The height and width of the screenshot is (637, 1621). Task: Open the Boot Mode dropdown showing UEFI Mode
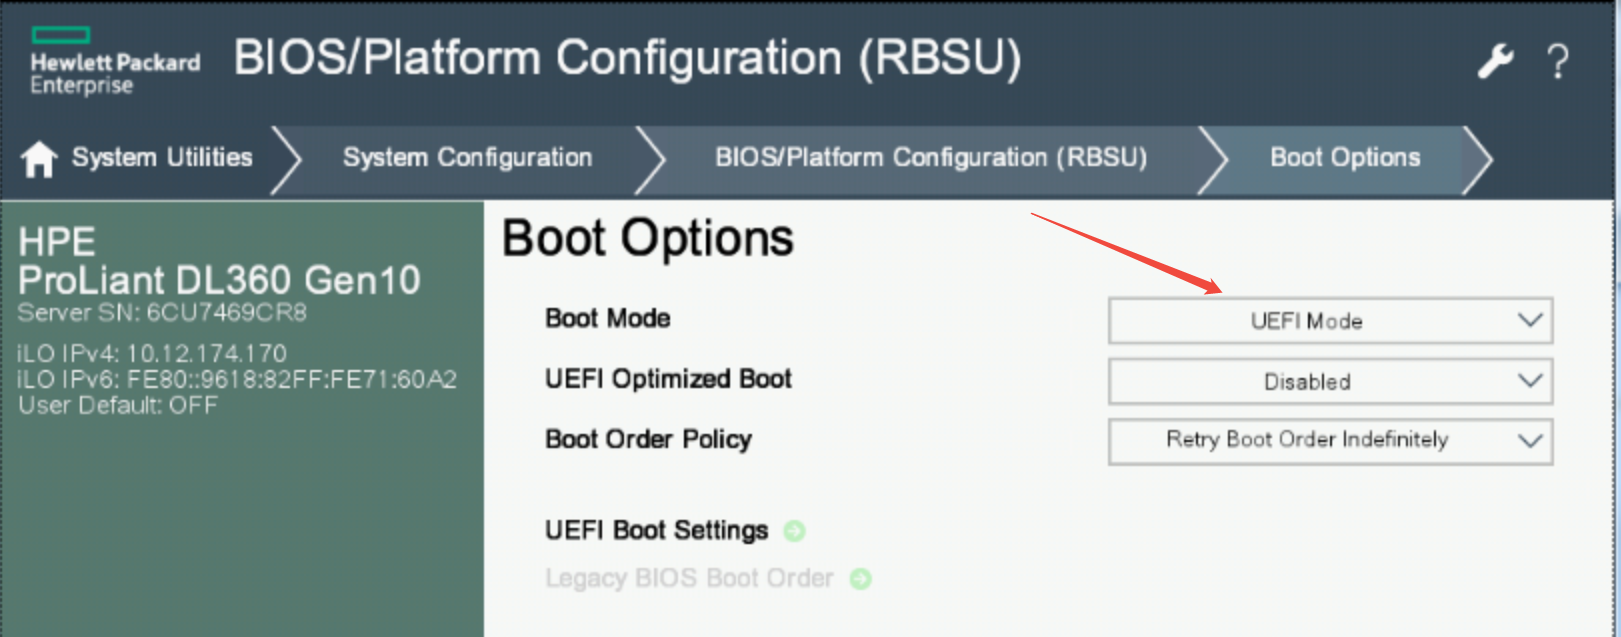tap(1330, 321)
